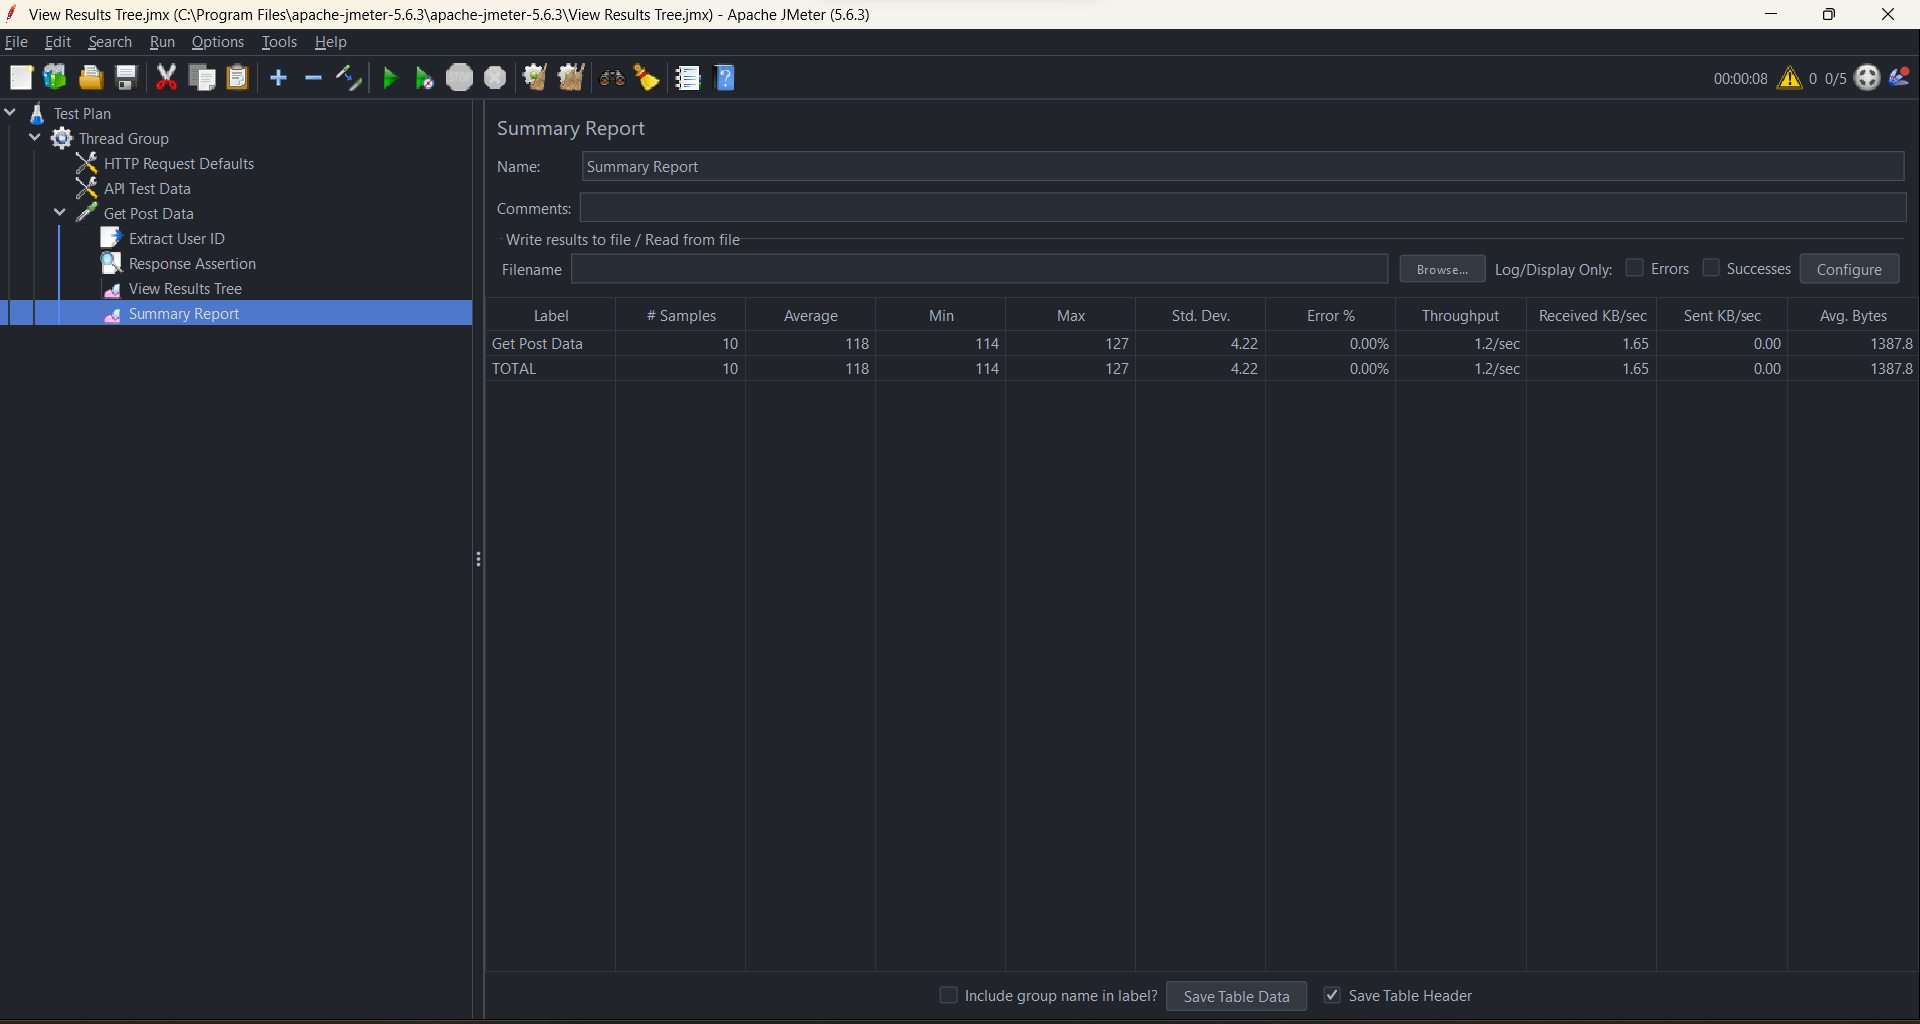This screenshot has height=1024, width=1920.
Task: Uncheck Save Table Header
Action: (1331, 994)
